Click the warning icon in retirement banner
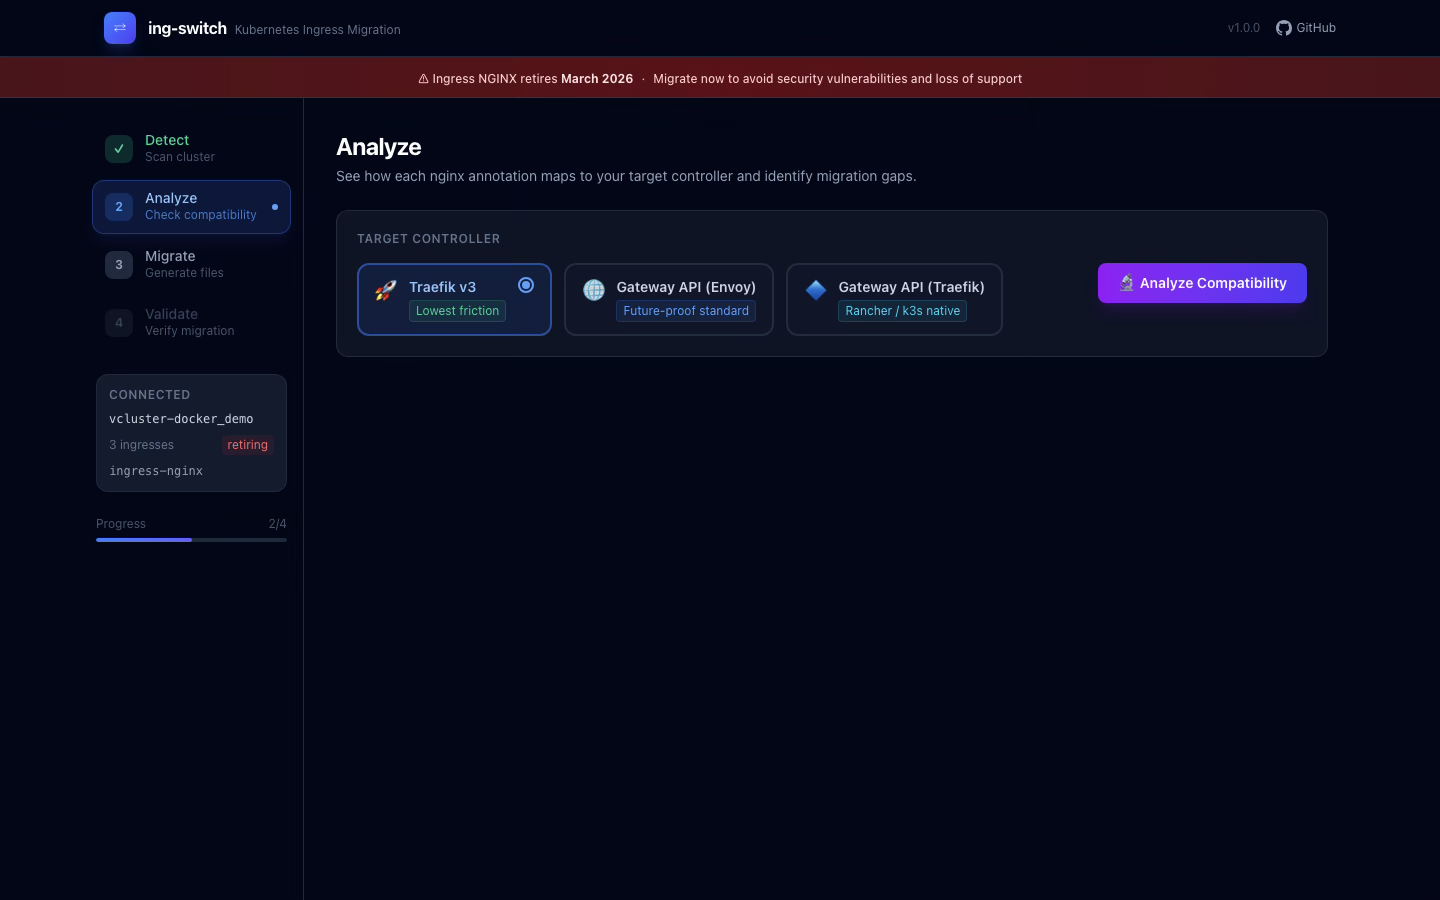Screen dimensions: 1440x900 (423, 79)
